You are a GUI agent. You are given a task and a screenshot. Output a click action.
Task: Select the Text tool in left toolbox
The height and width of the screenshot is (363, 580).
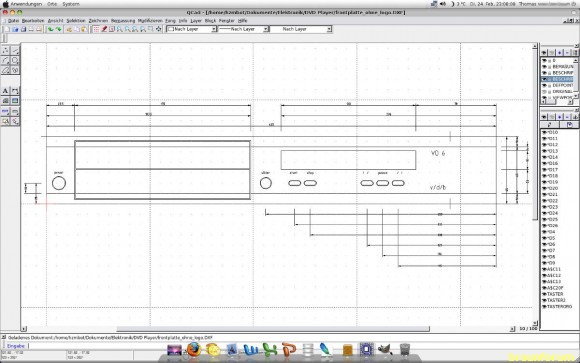click(x=5, y=91)
